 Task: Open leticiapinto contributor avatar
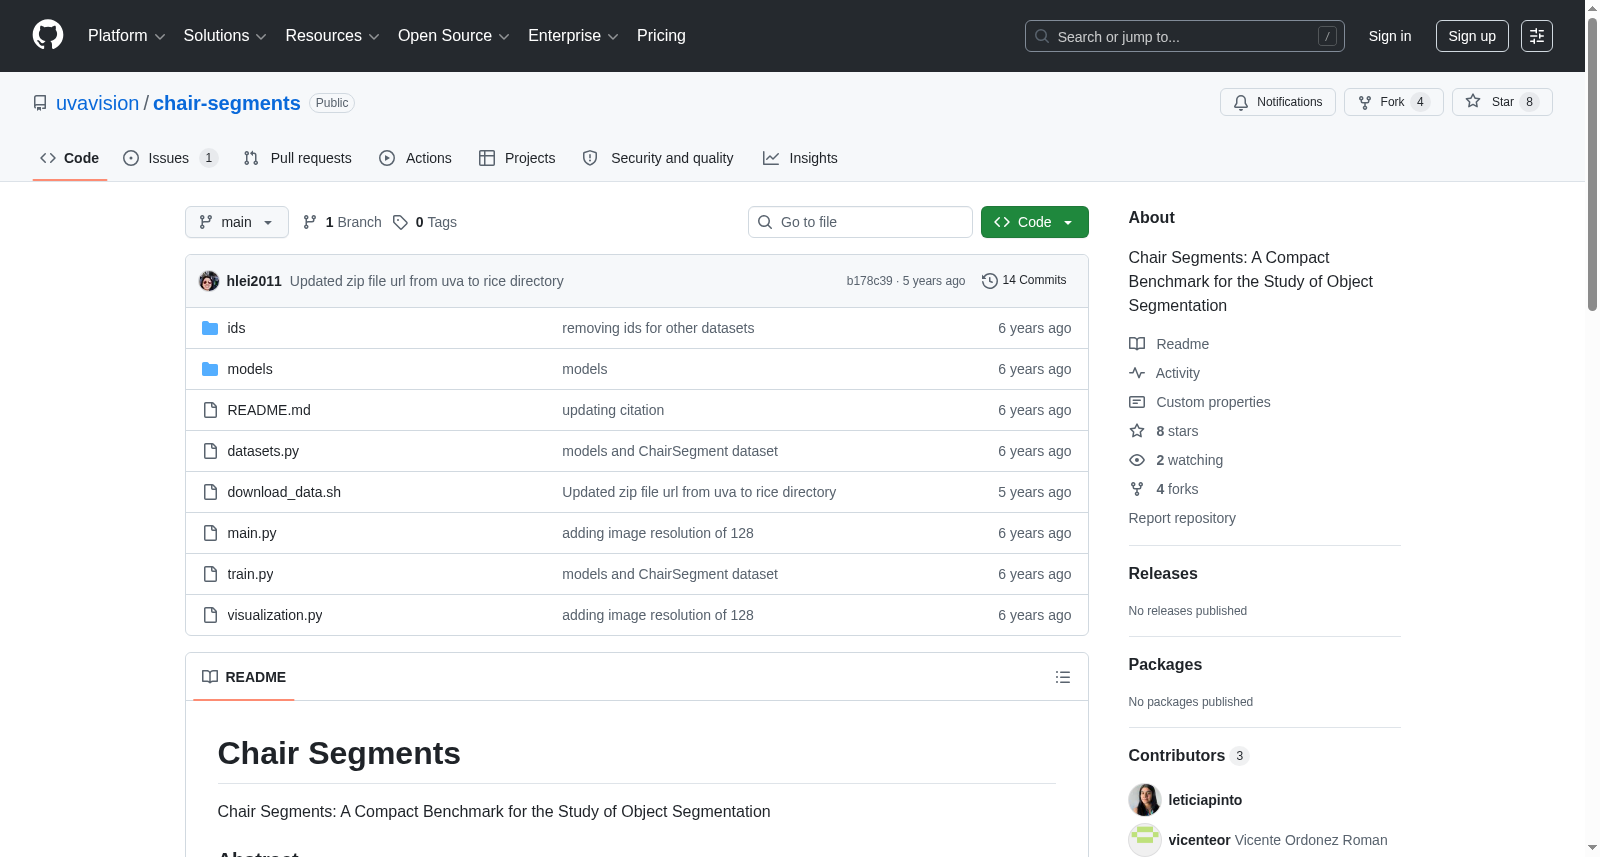[x=1145, y=800]
